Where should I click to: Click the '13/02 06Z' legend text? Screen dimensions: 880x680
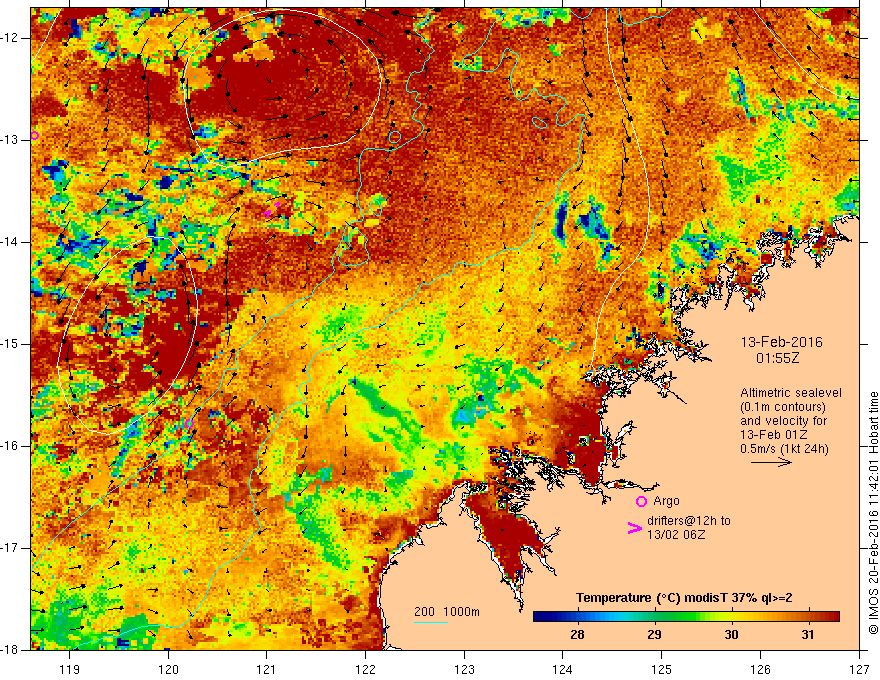[x=676, y=535]
